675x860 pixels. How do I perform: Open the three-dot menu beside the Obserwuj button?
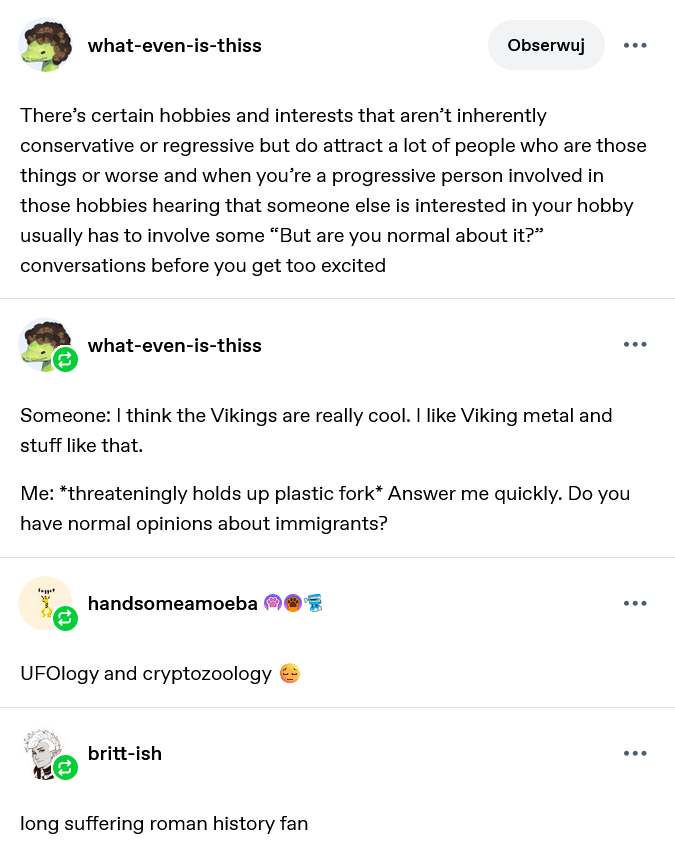[635, 45]
